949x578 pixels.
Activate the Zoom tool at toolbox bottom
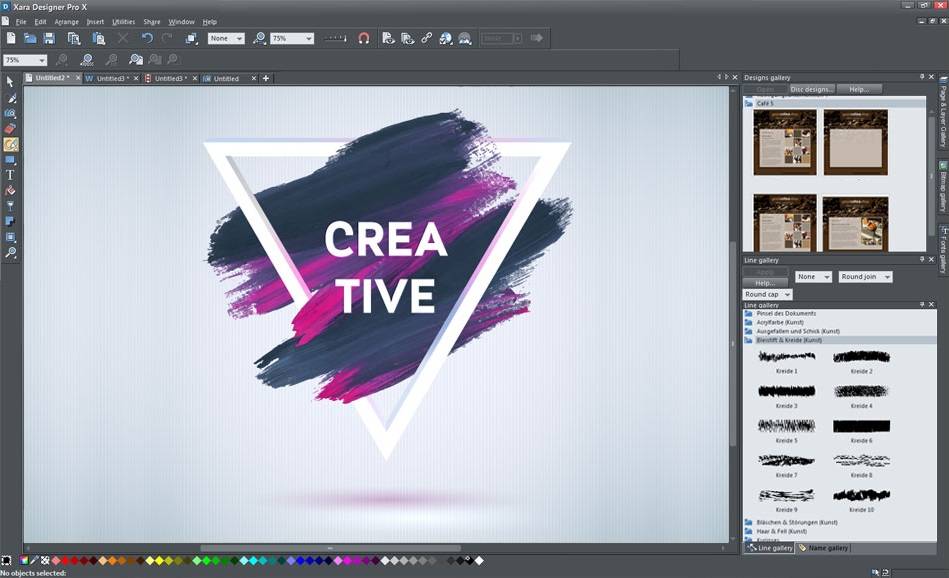pos(10,252)
